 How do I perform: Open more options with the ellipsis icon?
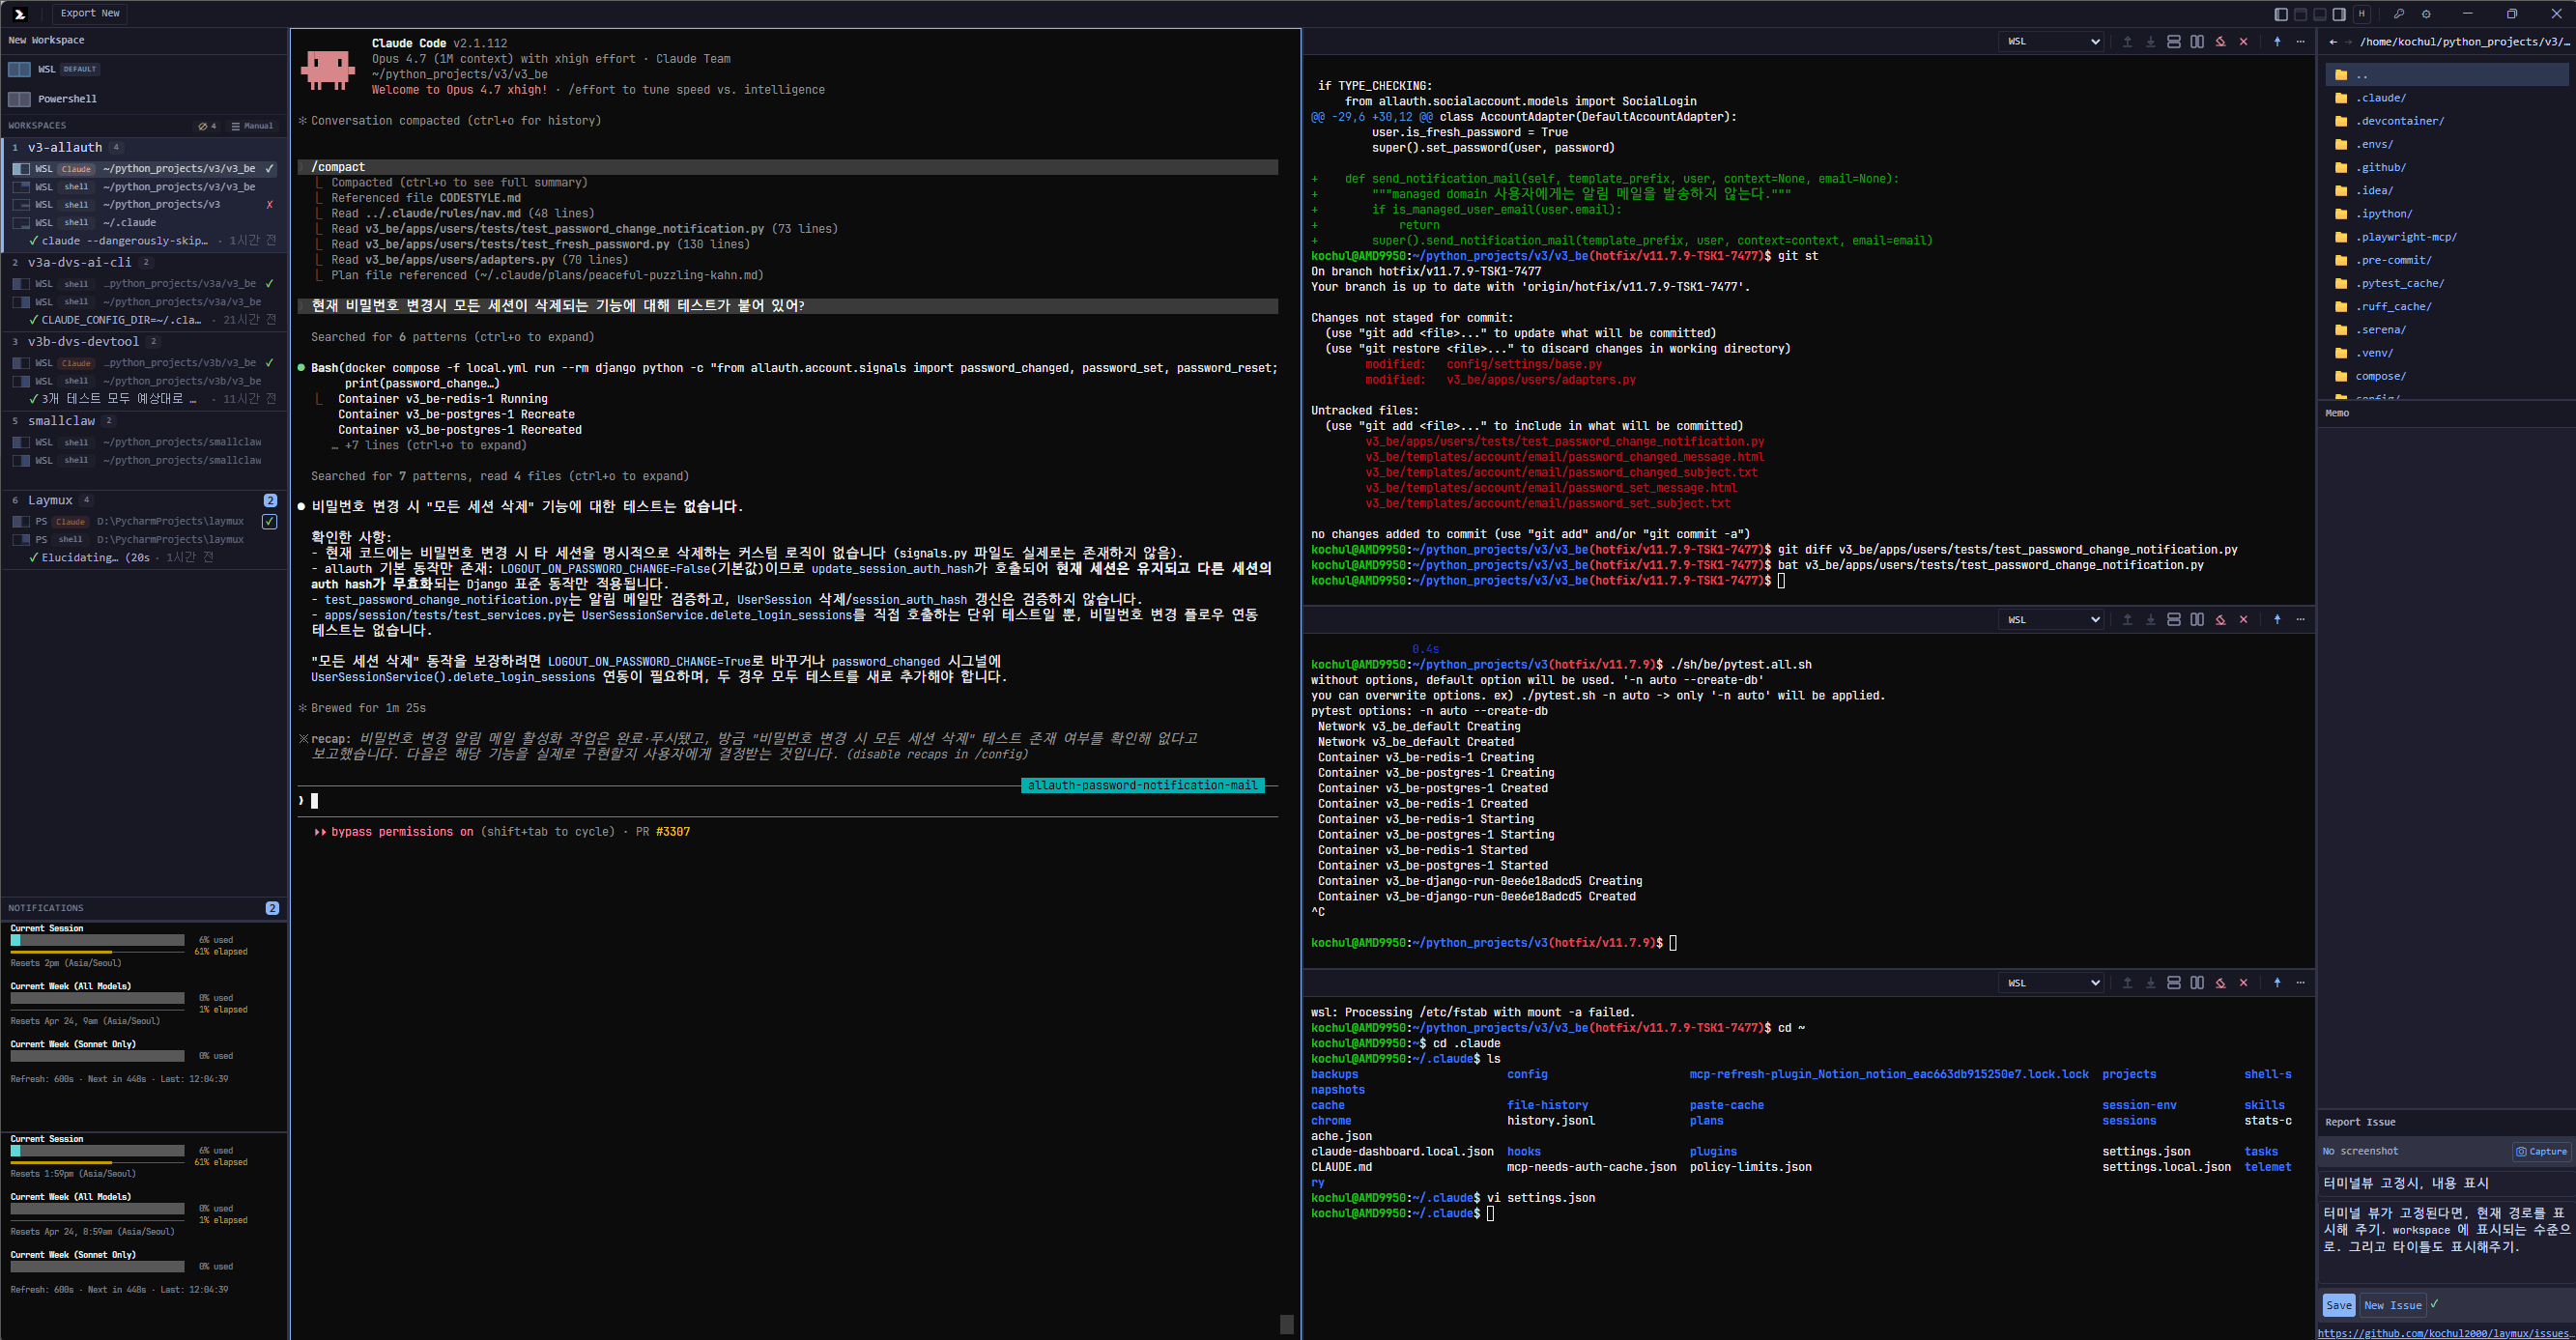2302,42
